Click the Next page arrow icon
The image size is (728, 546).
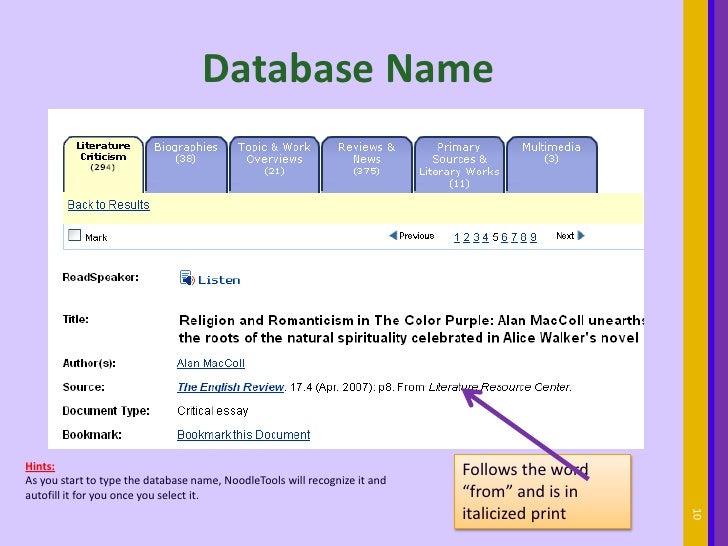coord(580,235)
